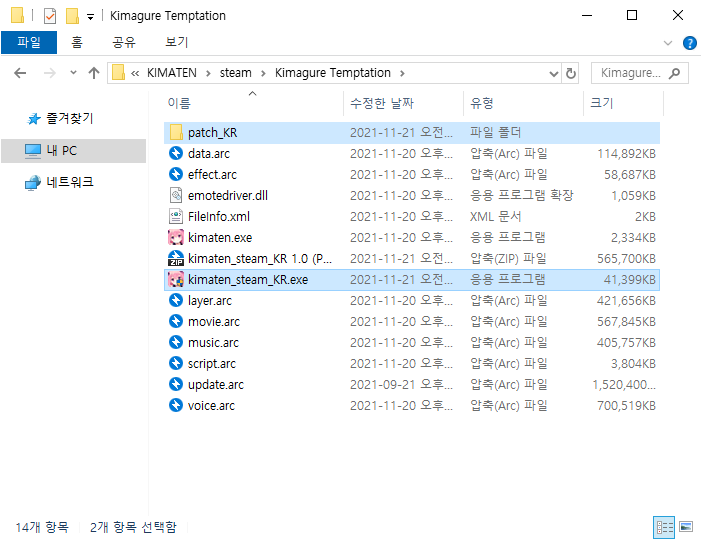Refresh the current folder view
This screenshot has height=540, width=702.
click(571, 73)
